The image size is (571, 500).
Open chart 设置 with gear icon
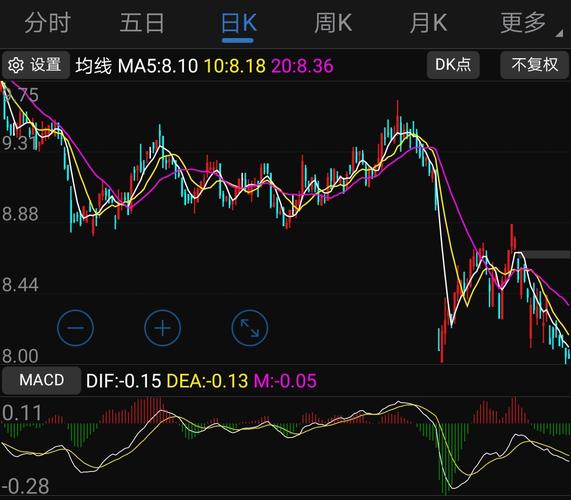point(35,65)
